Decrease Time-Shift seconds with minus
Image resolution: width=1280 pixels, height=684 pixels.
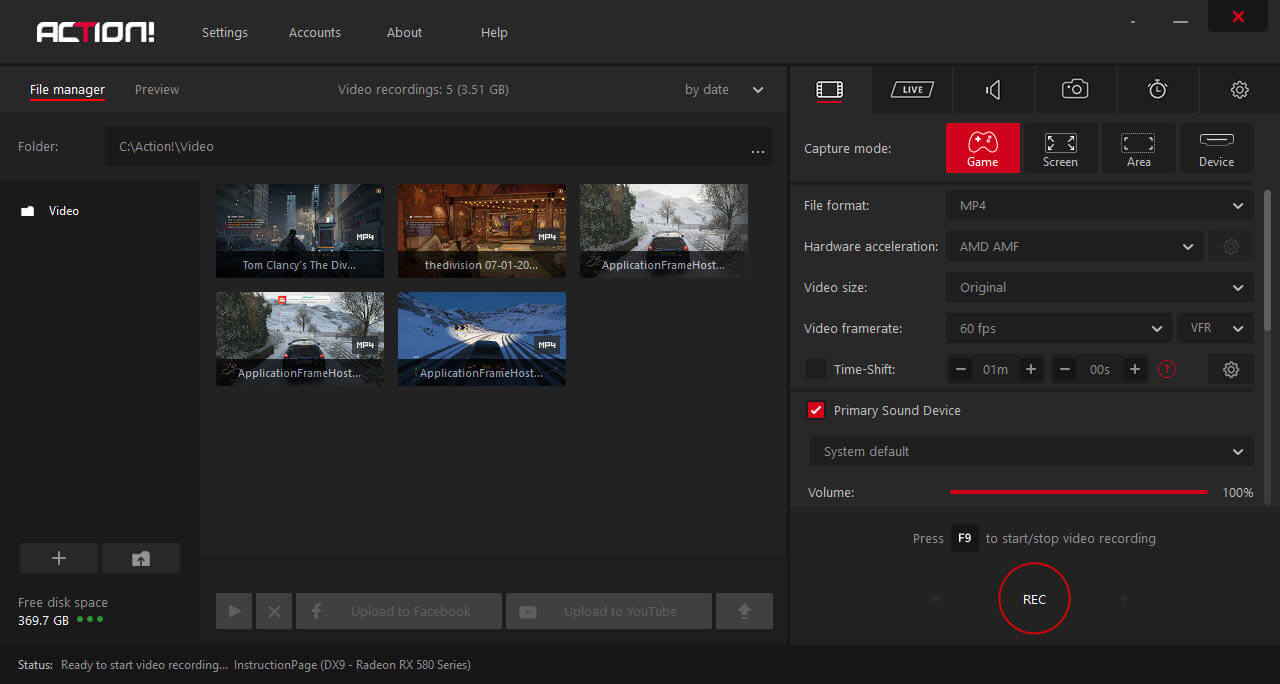[x=1066, y=370]
